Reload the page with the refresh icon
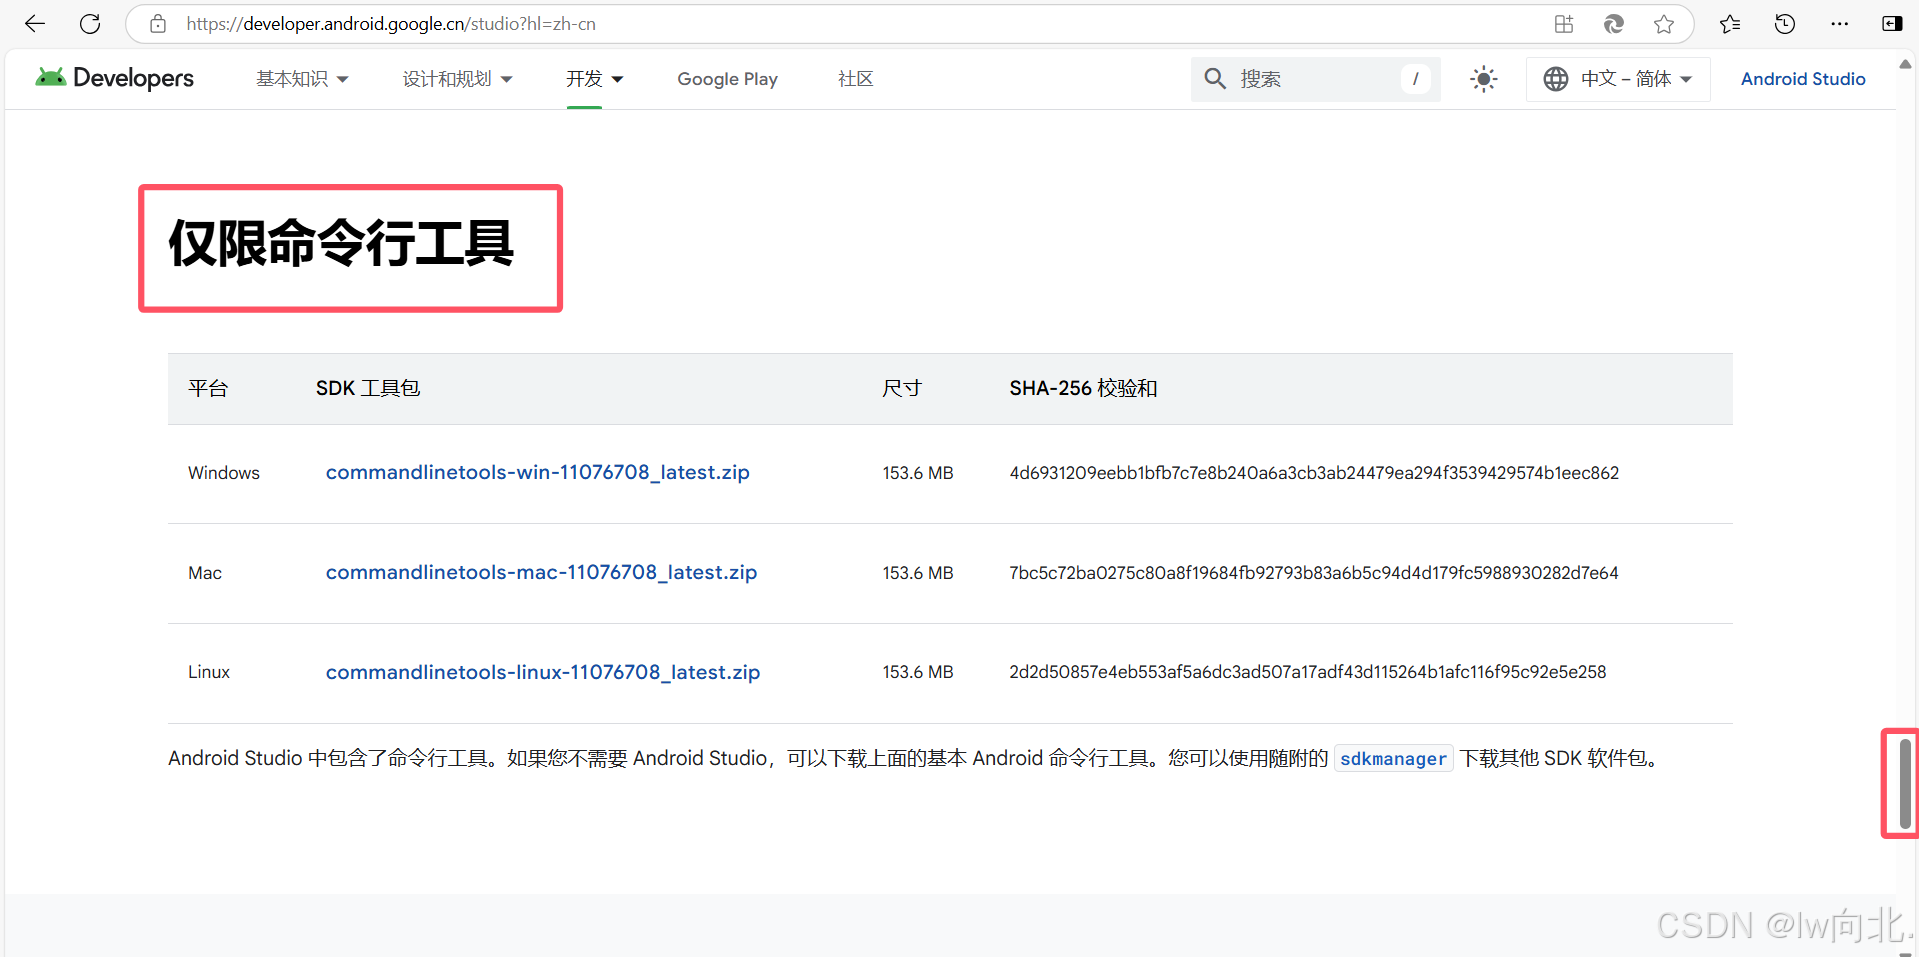1919x957 pixels. [90, 24]
